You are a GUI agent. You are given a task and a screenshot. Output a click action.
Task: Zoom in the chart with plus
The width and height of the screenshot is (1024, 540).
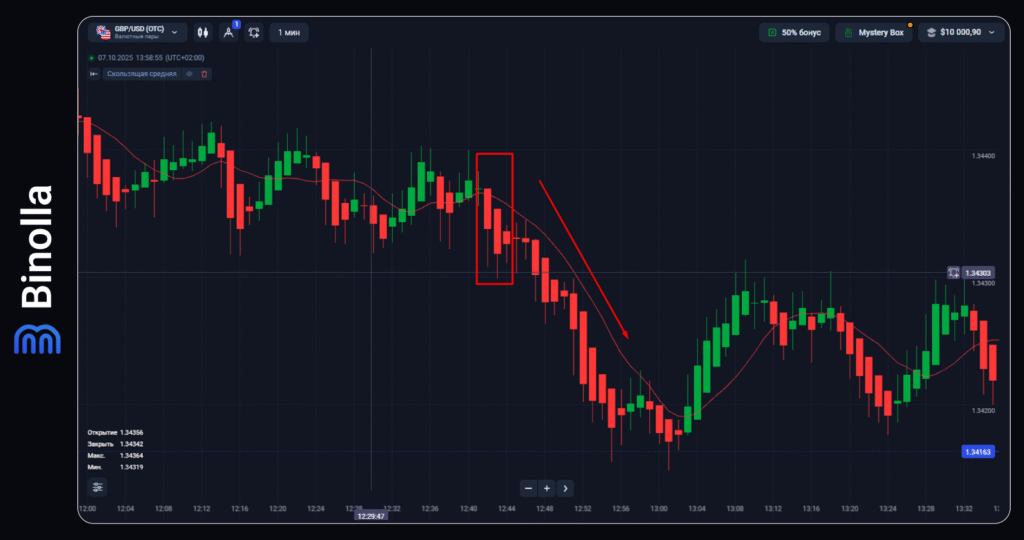tap(546, 488)
